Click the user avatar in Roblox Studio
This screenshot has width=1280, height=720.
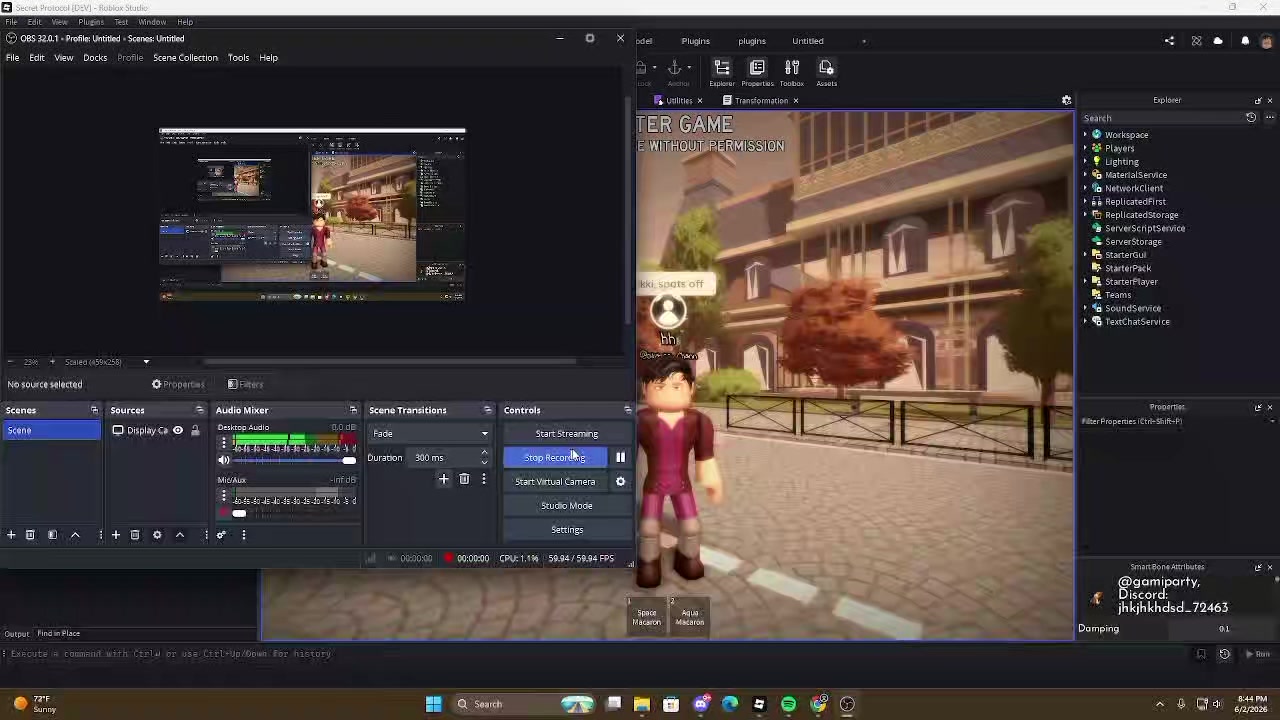(1267, 41)
